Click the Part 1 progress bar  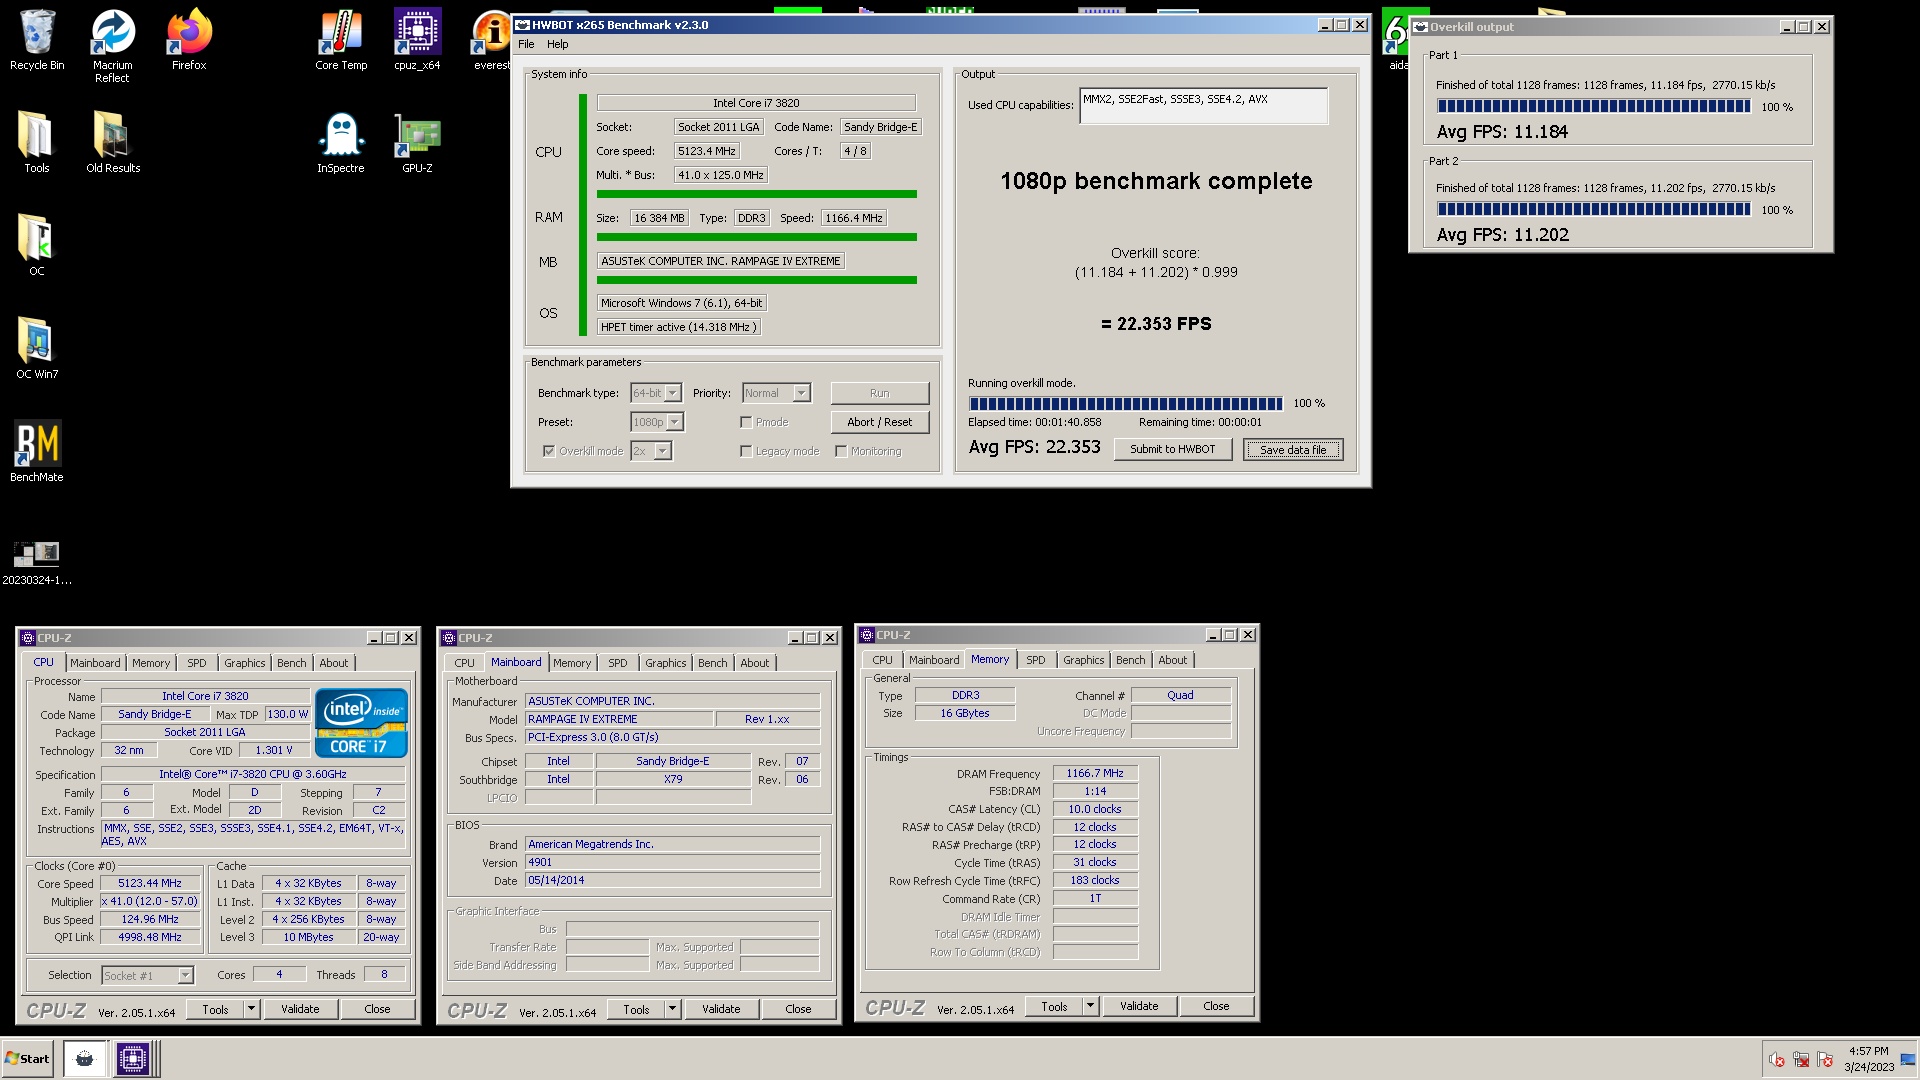point(1594,106)
